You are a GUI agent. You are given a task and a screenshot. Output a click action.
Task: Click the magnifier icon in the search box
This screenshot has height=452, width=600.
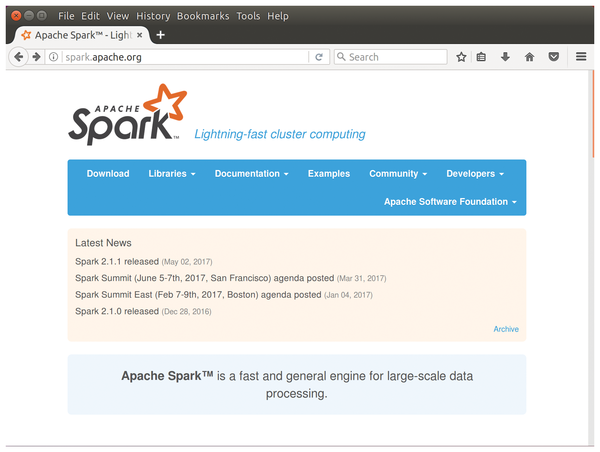pos(341,57)
